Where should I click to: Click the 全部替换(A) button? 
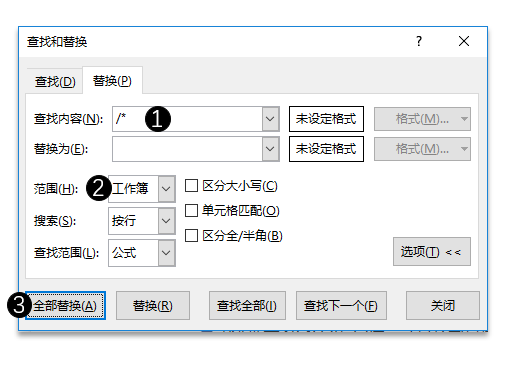(x=66, y=306)
